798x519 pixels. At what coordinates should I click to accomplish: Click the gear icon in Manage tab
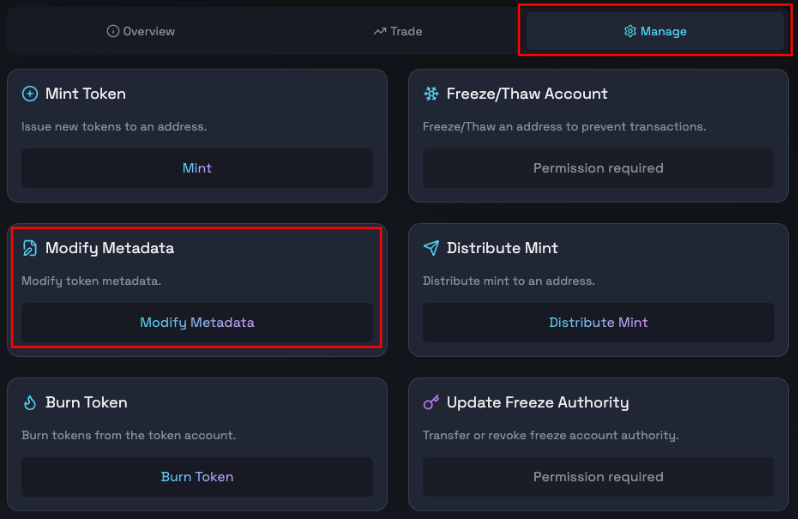tap(630, 31)
